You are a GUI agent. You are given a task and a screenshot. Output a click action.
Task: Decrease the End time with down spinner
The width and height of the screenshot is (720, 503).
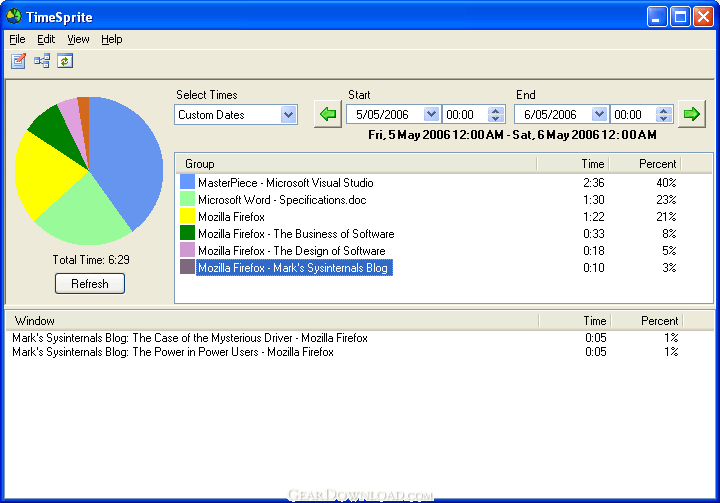tap(664, 119)
